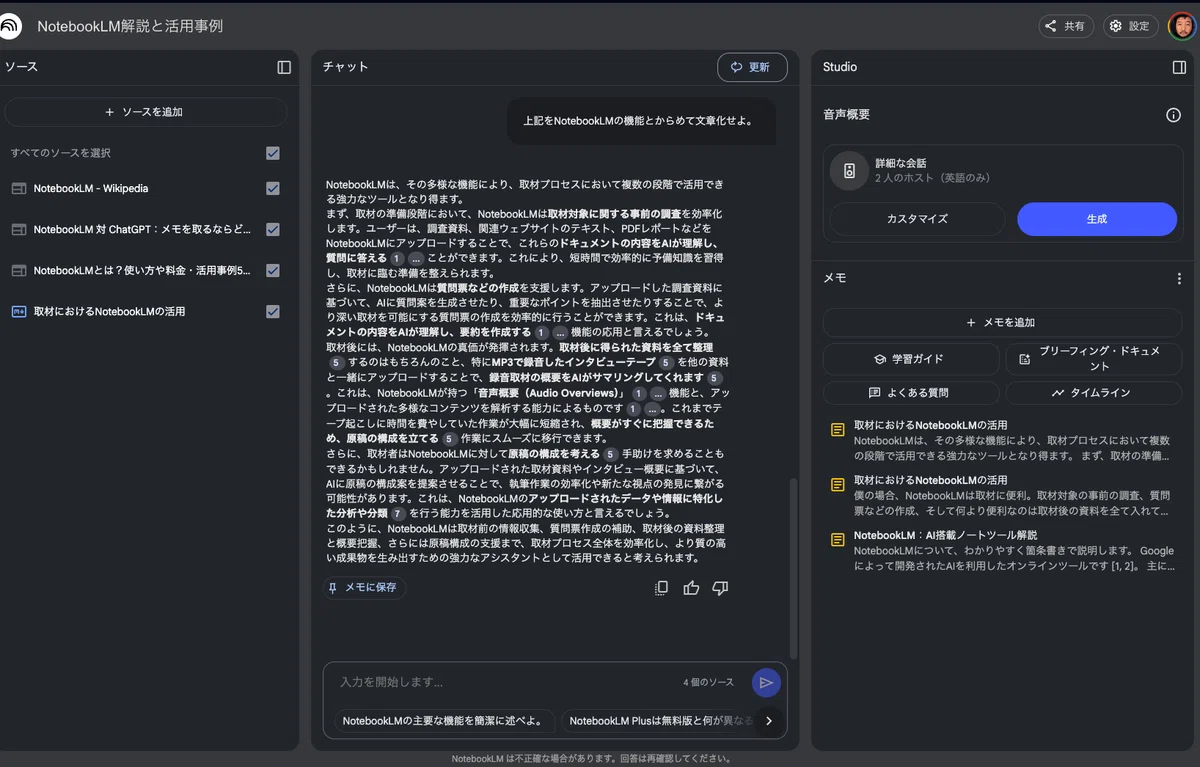
Task: Open the 学習ガイド option
Action: click(x=910, y=359)
